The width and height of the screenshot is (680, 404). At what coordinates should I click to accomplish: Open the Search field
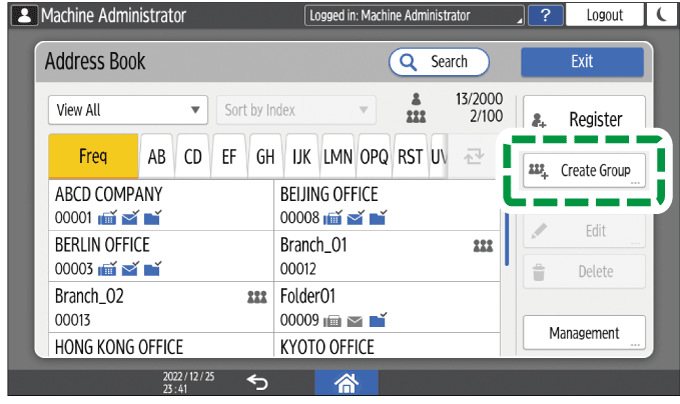(439, 62)
